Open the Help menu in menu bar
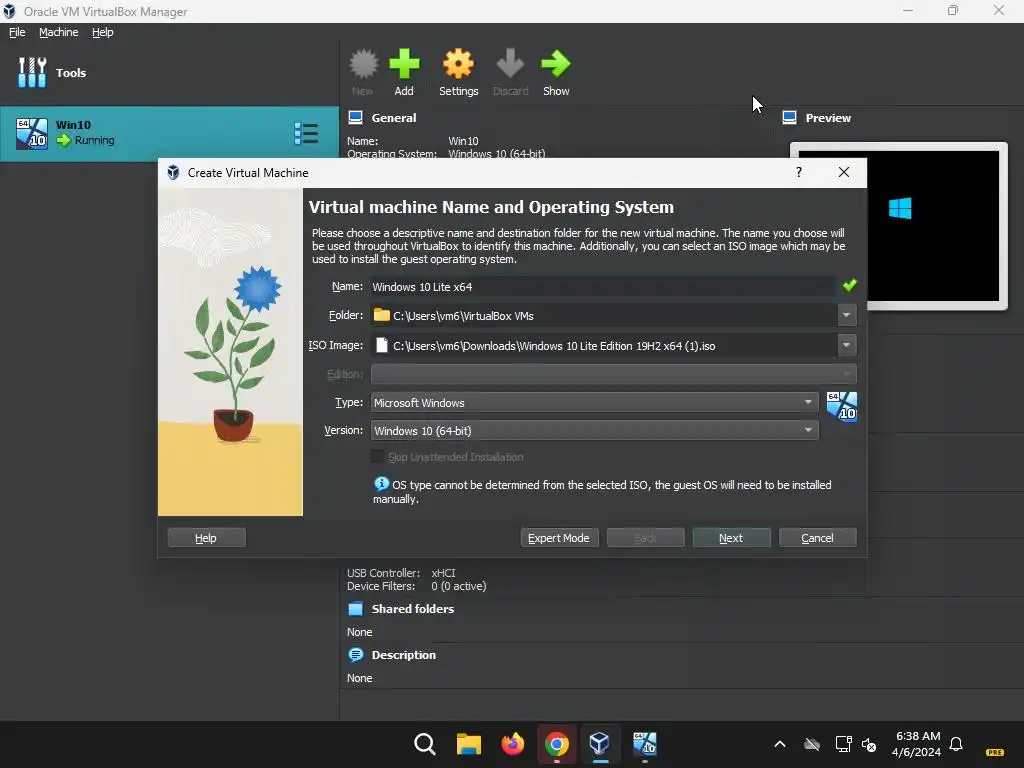 click(102, 32)
